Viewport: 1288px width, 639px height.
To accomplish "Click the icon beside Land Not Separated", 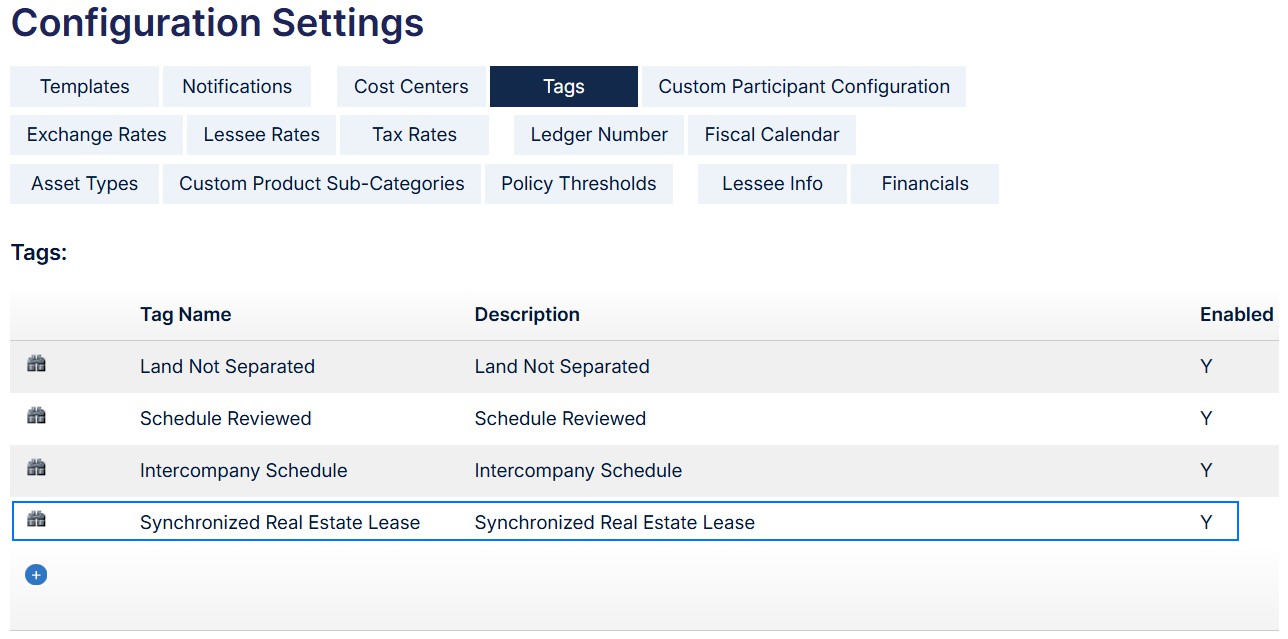I will coord(36,365).
